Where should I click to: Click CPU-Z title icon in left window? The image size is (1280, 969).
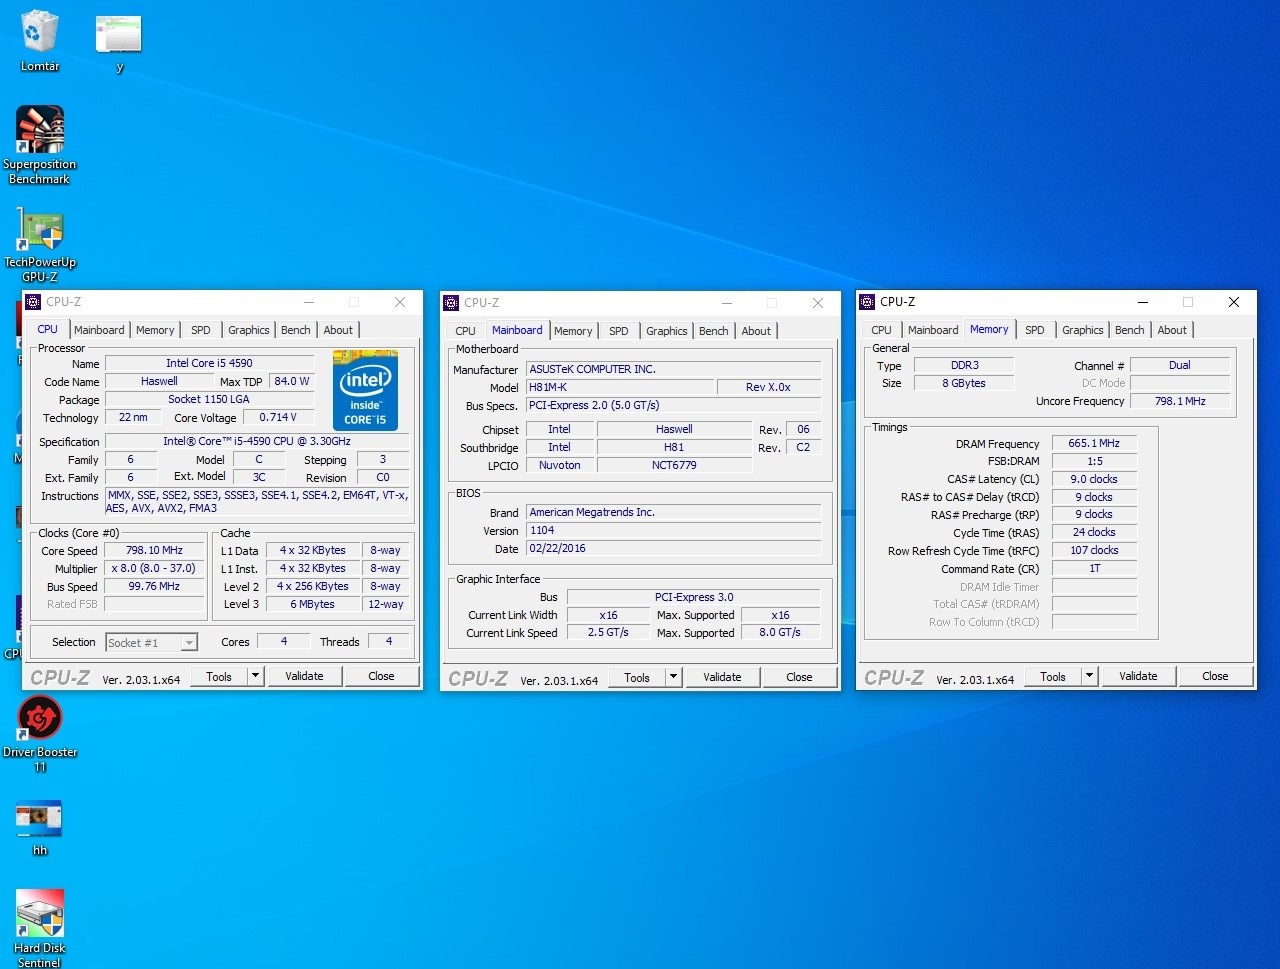(33, 302)
